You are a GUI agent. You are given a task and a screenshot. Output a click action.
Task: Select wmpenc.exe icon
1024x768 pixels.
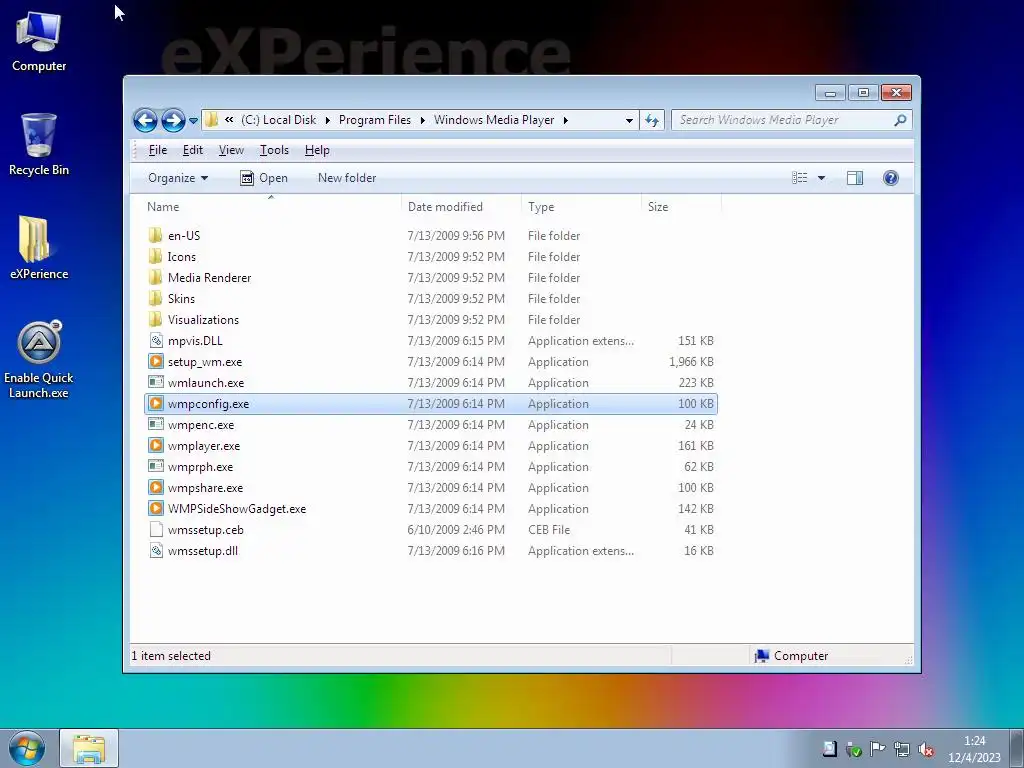155,424
